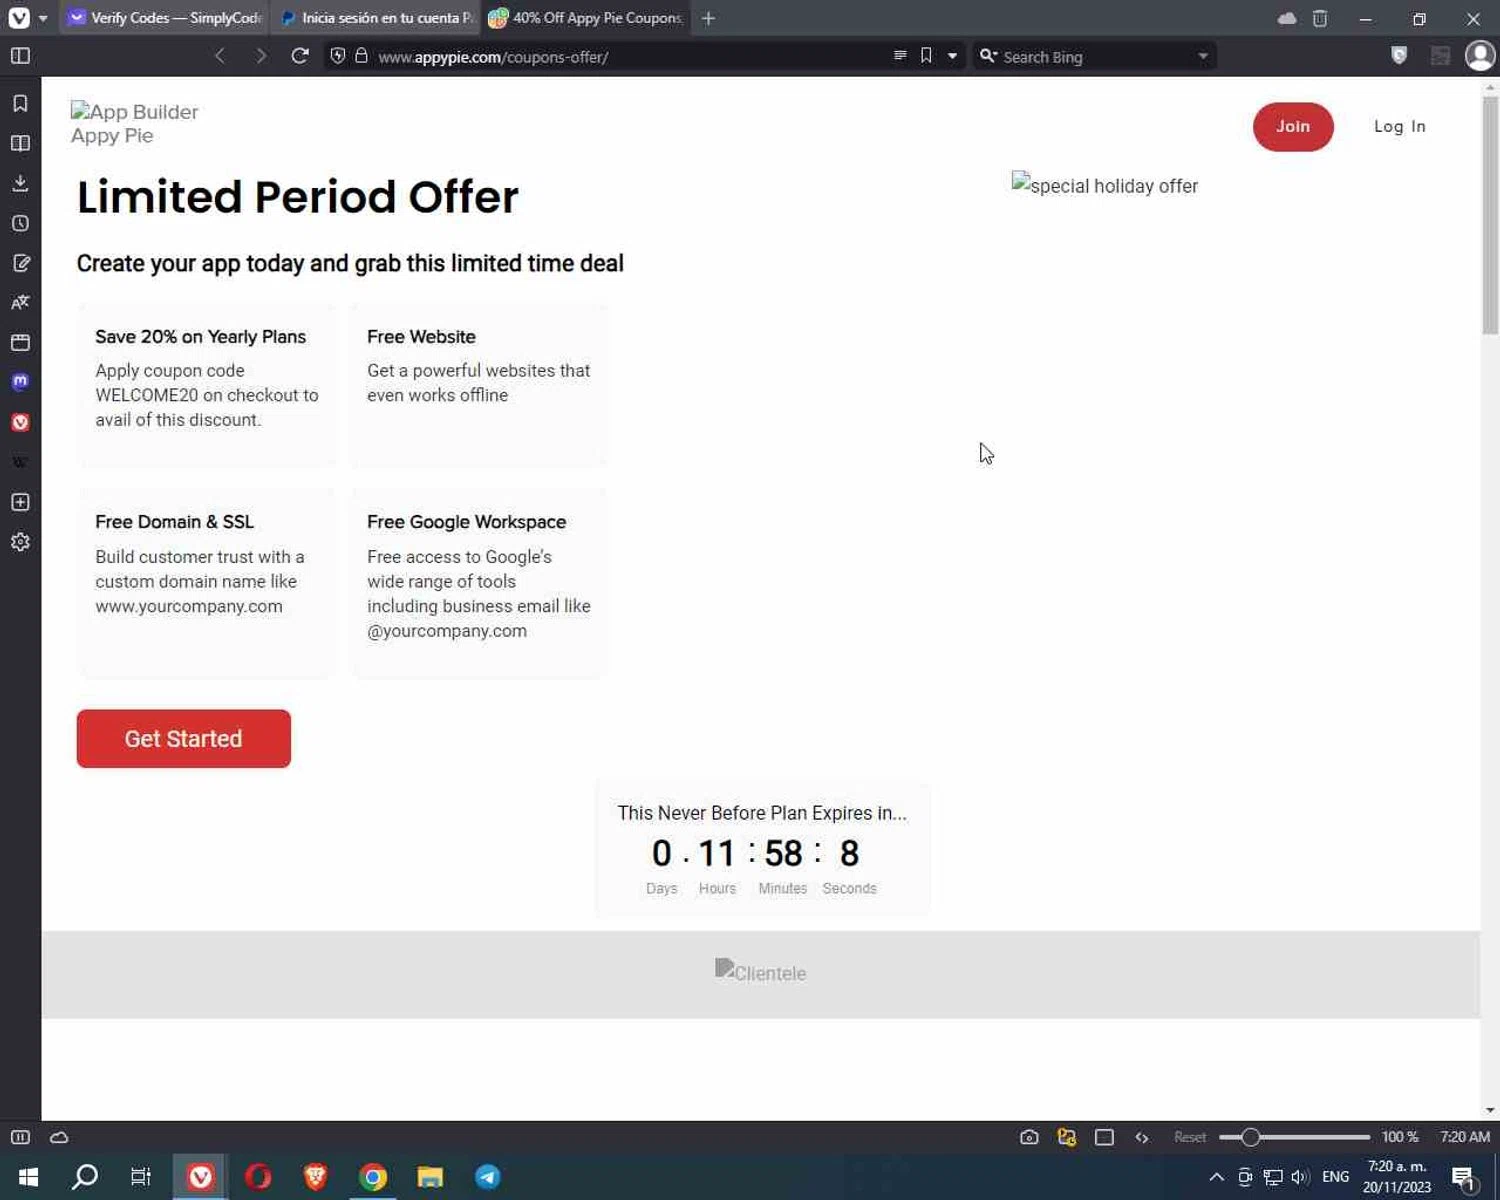Screen dimensions: 1500x1200
Task: Toggle the panel from the status bar icon
Action: click(x=20, y=1137)
